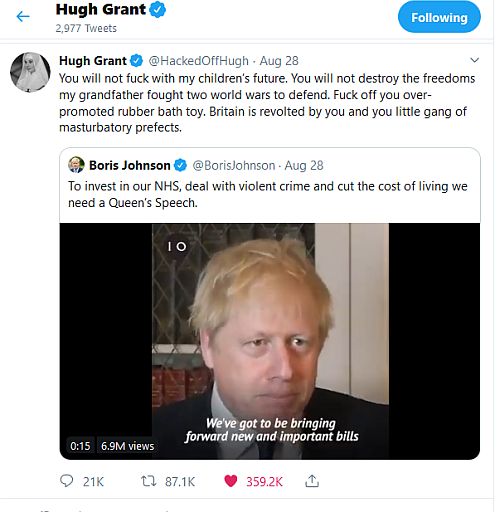
Task: Click the verified badge beside header Hugh Grant
Action: tap(157, 10)
